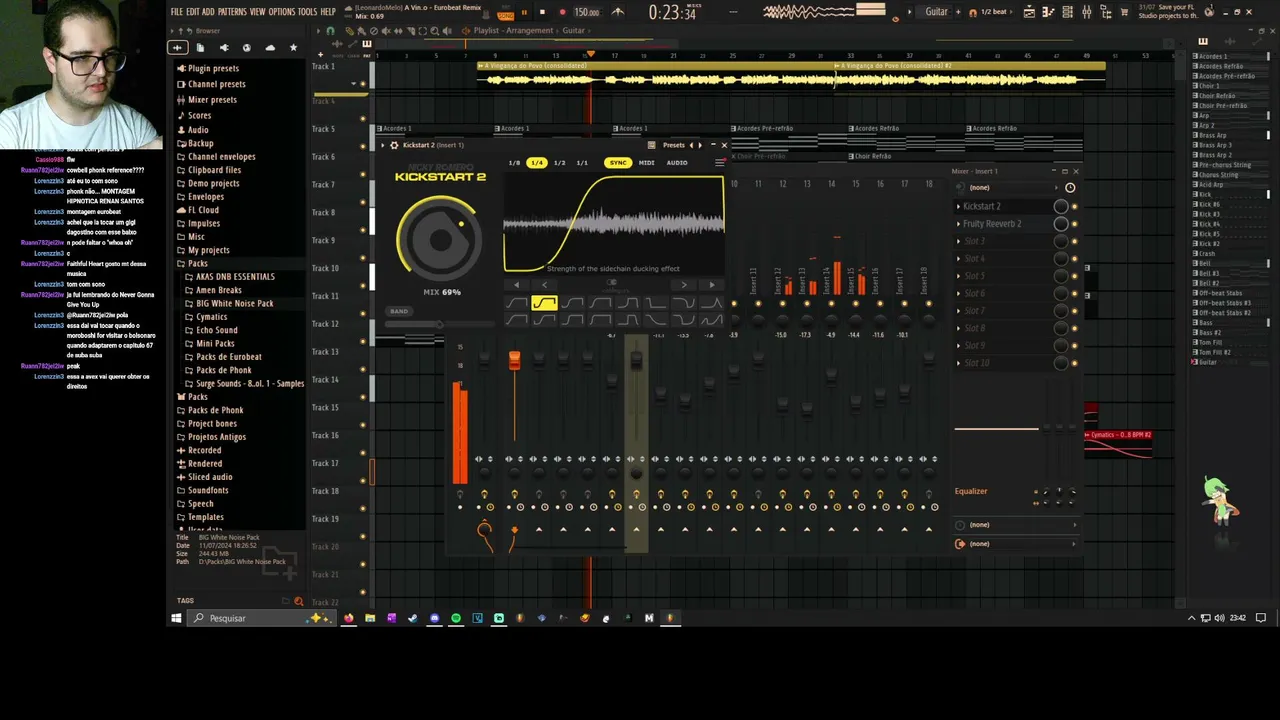1280x720 pixels.
Task: Select the highlighted yellow Kickstart curve shape
Action: tap(544, 303)
